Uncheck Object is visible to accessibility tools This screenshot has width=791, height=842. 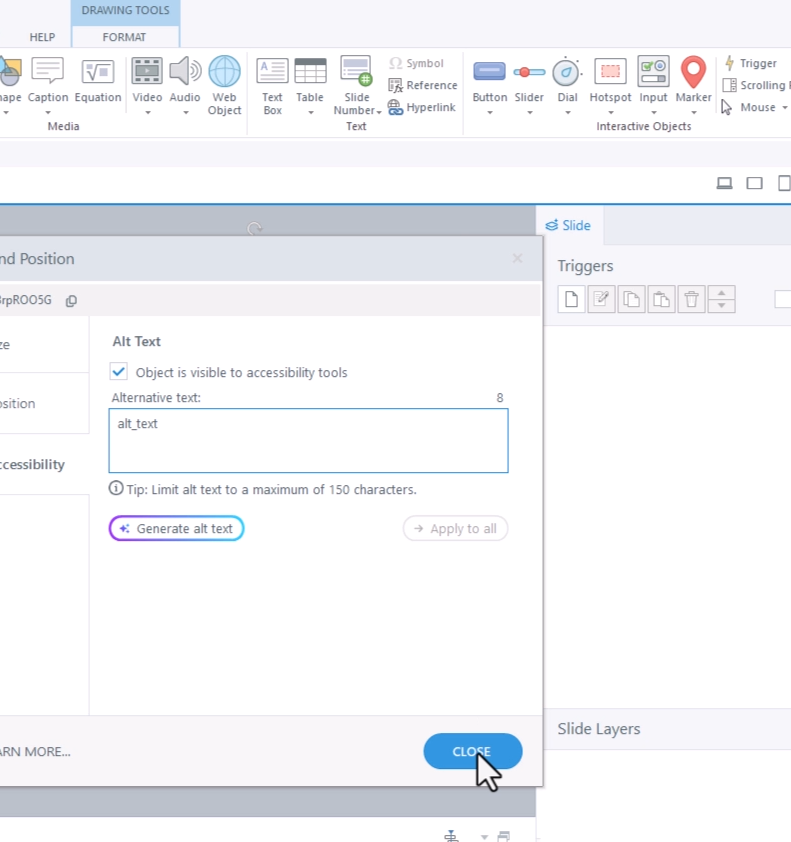[119, 372]
